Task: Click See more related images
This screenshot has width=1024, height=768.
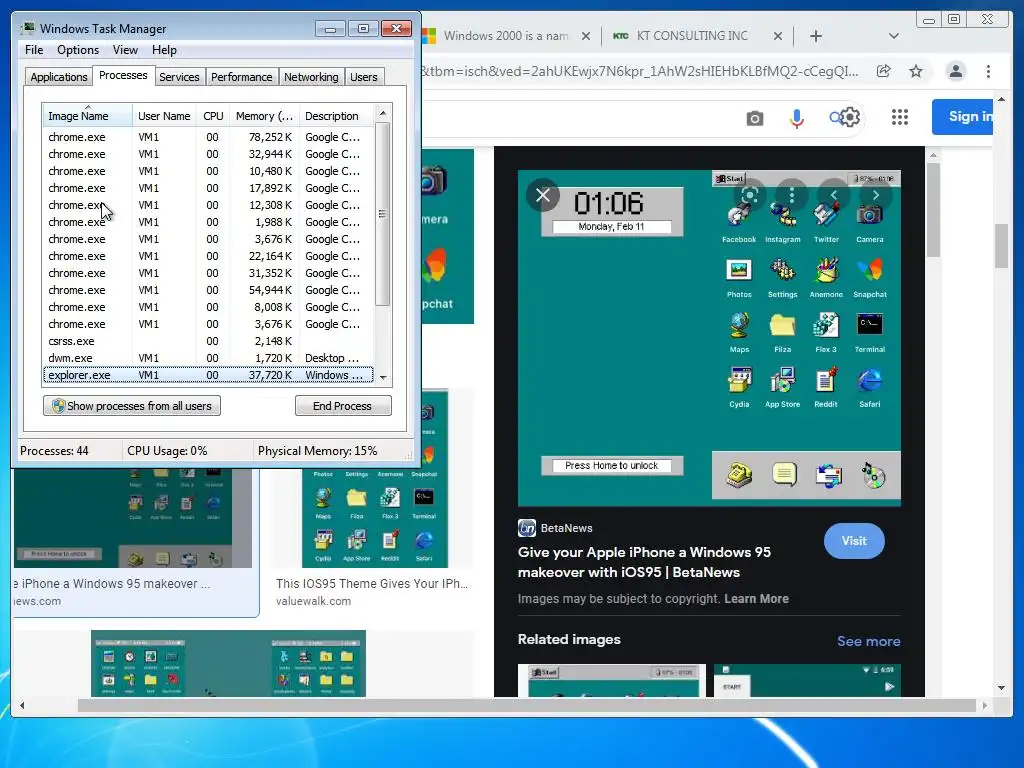Action: (869, 641)
